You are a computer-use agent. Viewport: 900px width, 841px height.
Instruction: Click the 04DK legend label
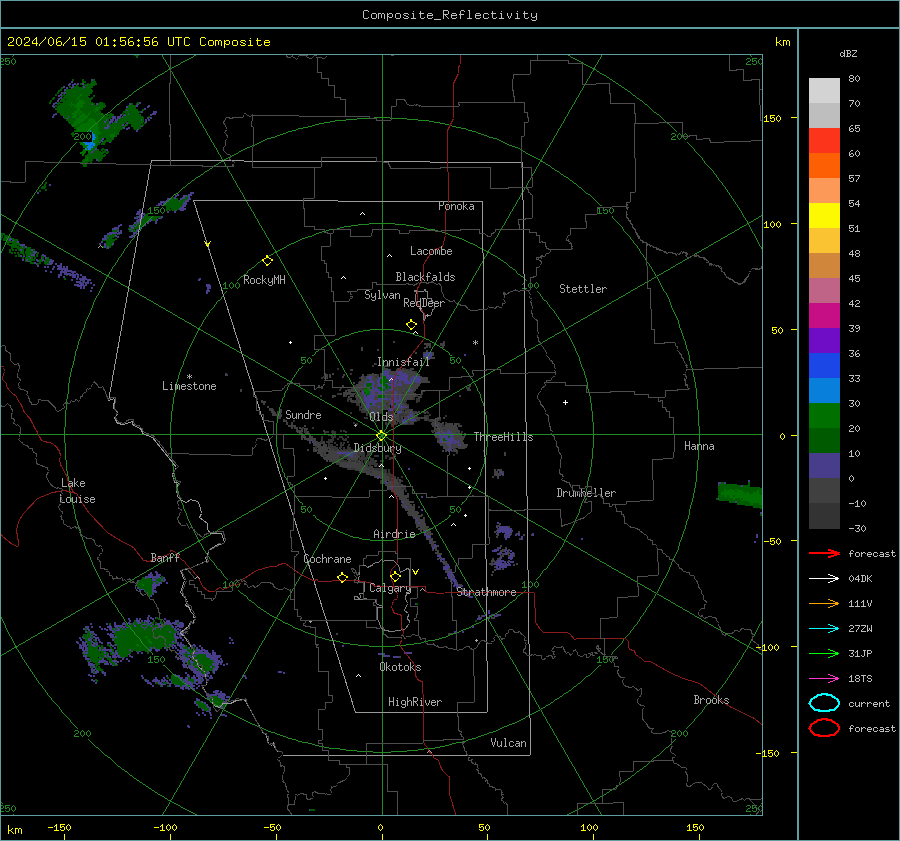[x=860, y=579]
